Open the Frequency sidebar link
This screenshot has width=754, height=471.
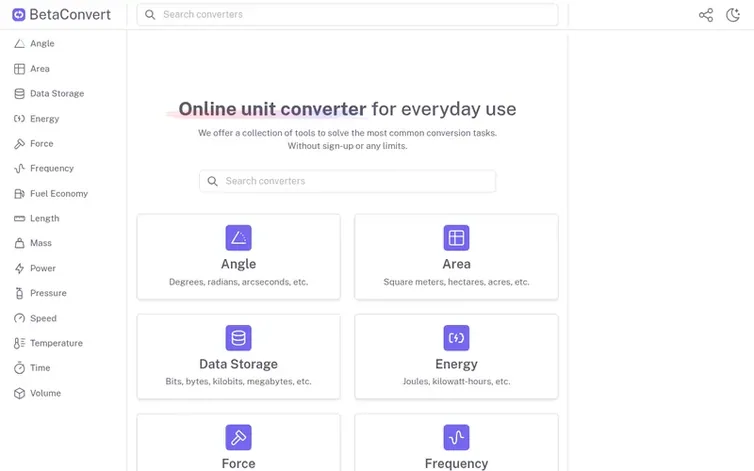(x=51, y=168)
